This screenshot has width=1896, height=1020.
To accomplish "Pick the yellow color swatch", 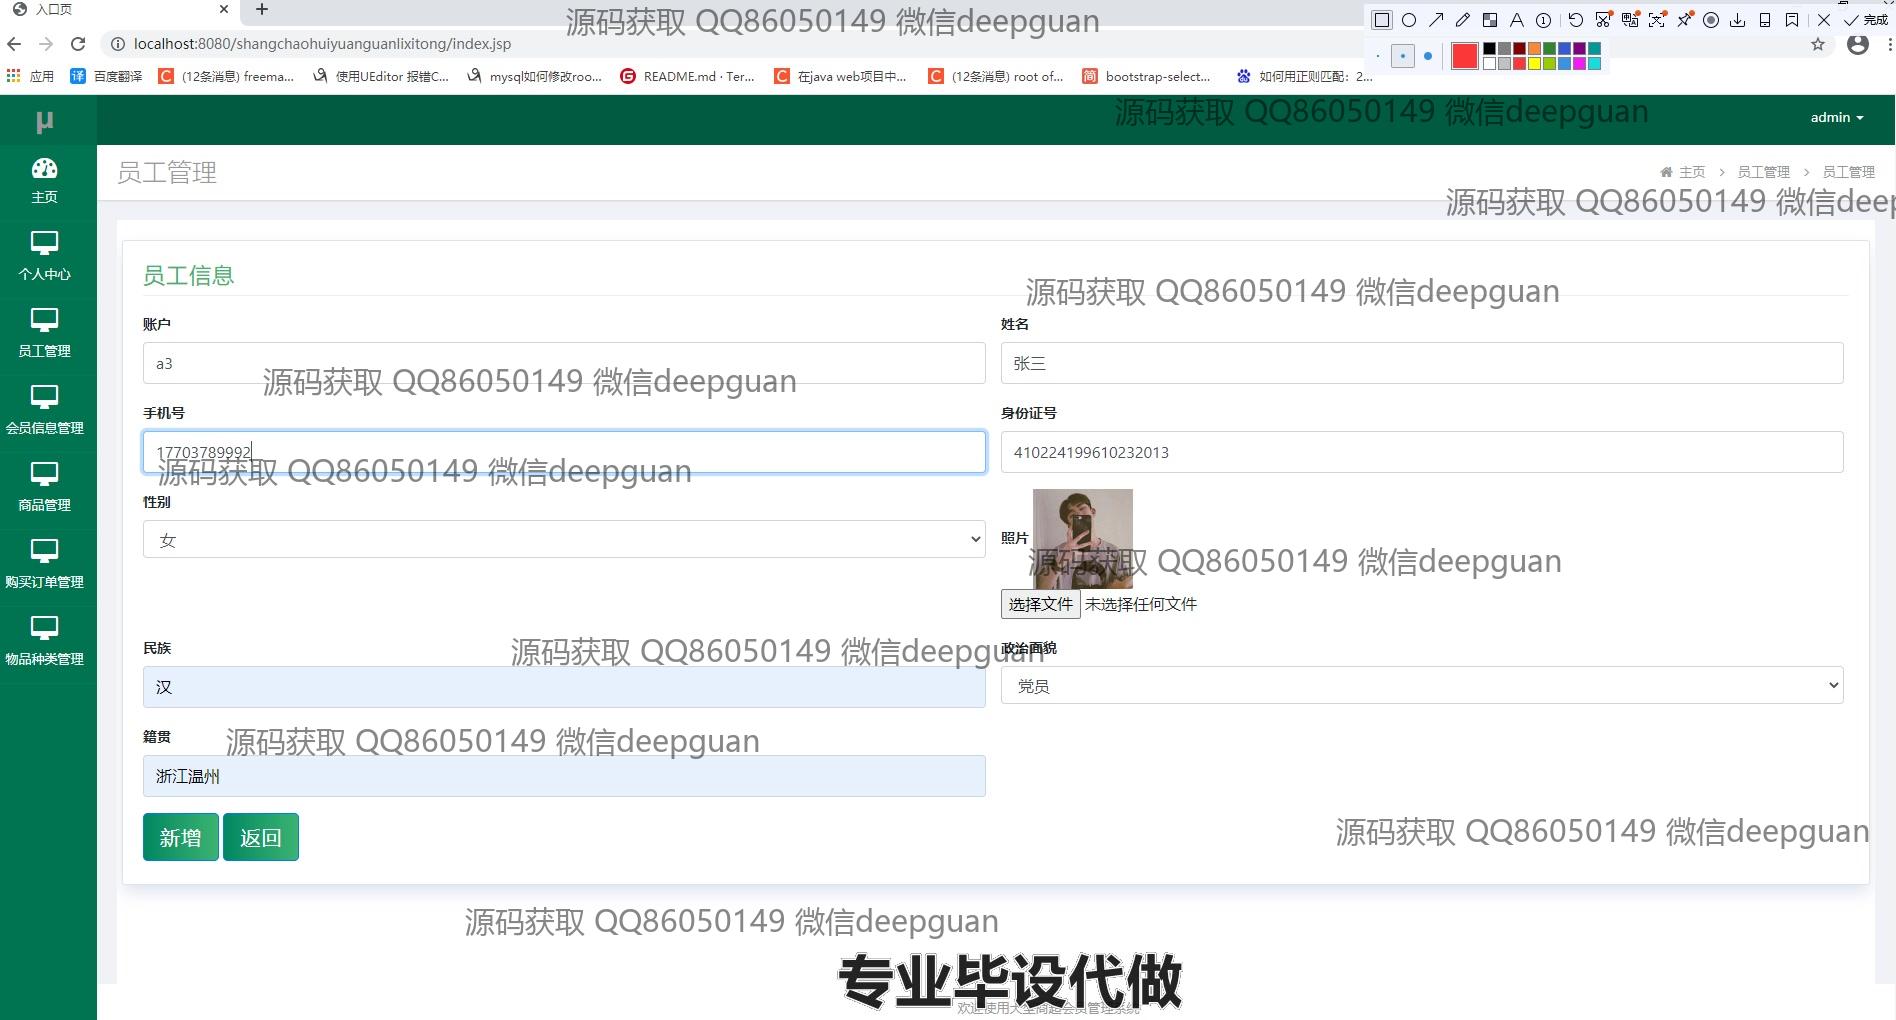I will point(1535,64).
